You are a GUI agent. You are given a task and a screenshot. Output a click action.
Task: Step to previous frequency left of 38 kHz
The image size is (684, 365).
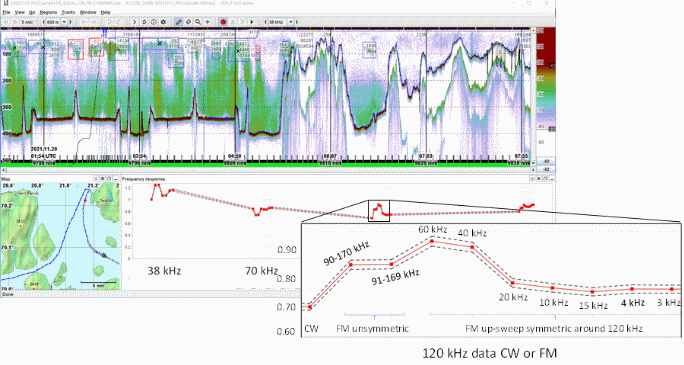click(x=265, y=22)
